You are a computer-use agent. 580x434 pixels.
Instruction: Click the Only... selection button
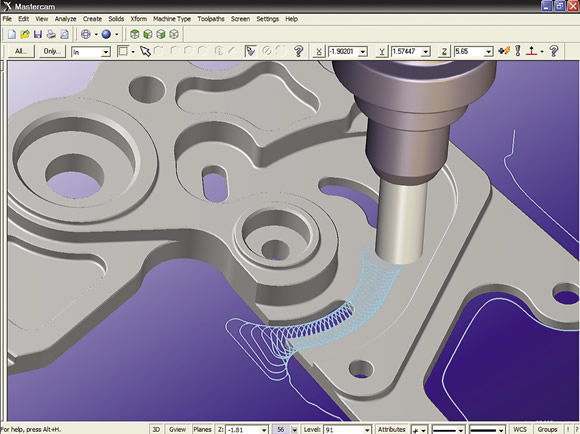[52, 51]
